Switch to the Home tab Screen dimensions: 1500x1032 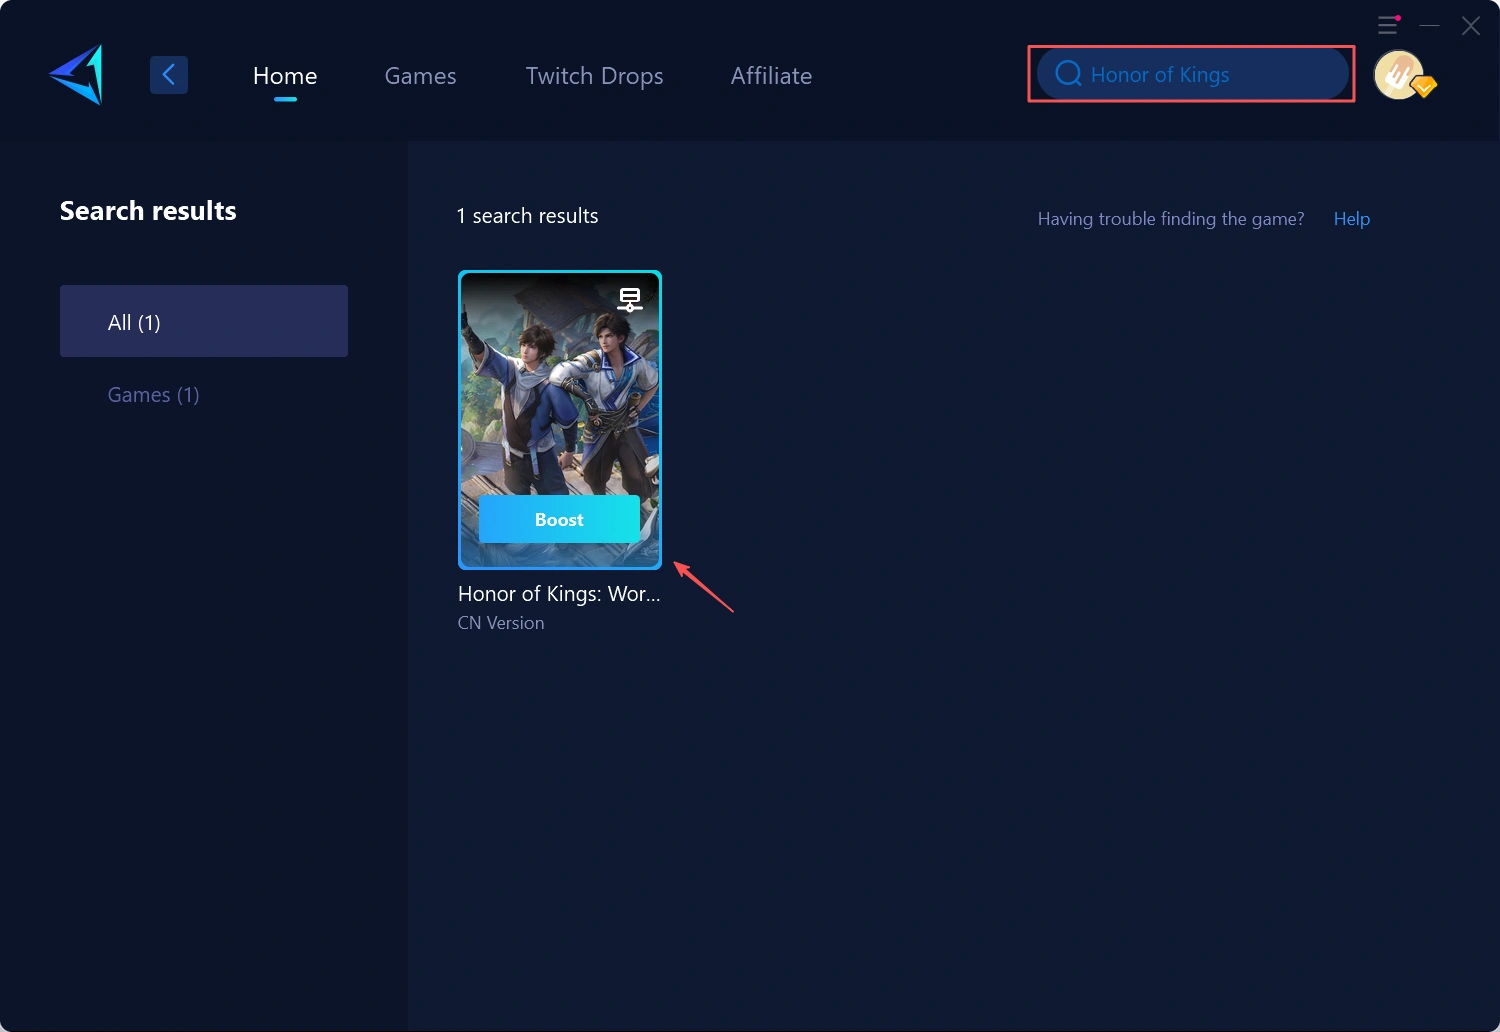[x=285, y=76]
